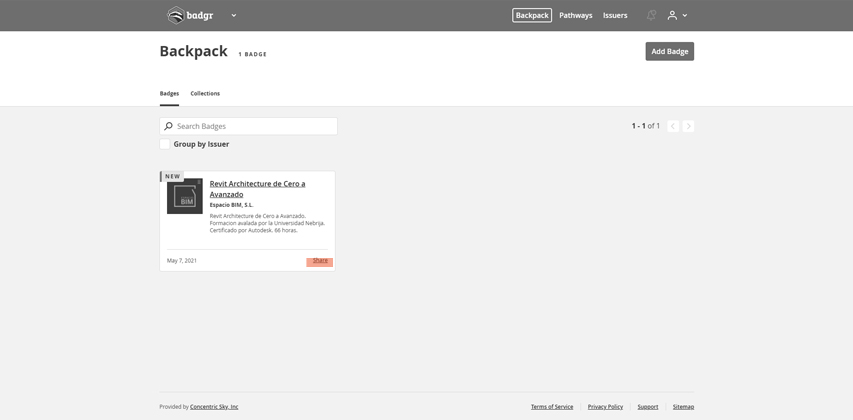Viewport: 853px width, 420px height.
Task: Focus the Search Badges input field
Action: 249,126
